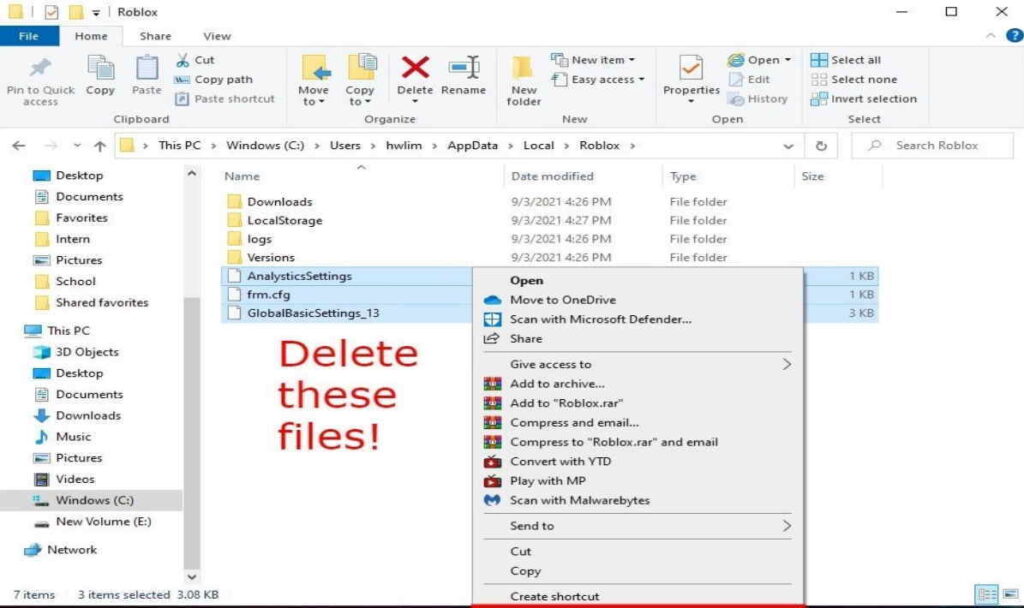Switch to the View tab
The height and width of the screenshot is (608, 1024).
(x=217, y=36)
